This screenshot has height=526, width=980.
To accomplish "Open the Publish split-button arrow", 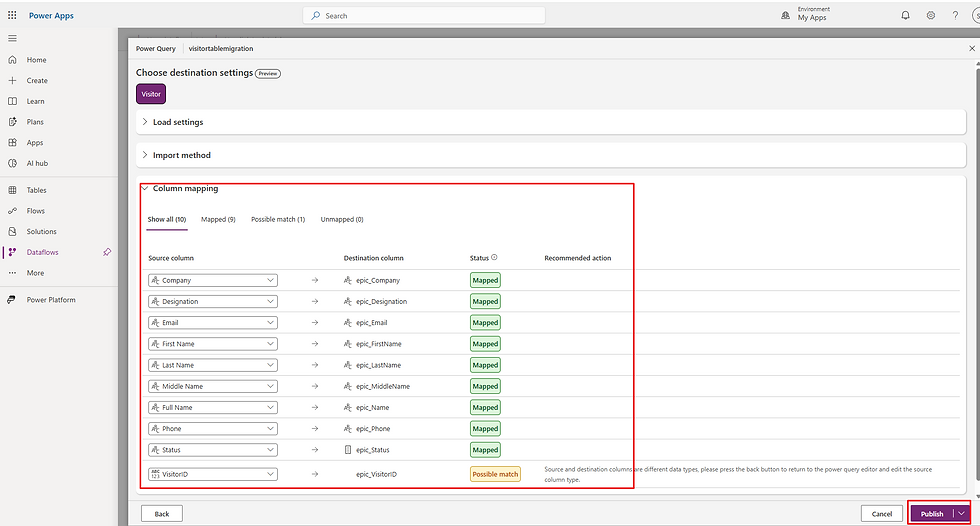I will 961,514.
